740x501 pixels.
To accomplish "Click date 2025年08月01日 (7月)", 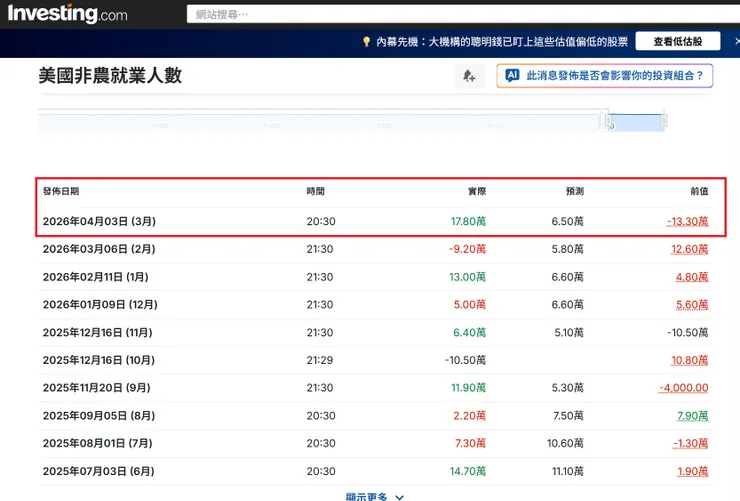I will (x=98, y=443).
